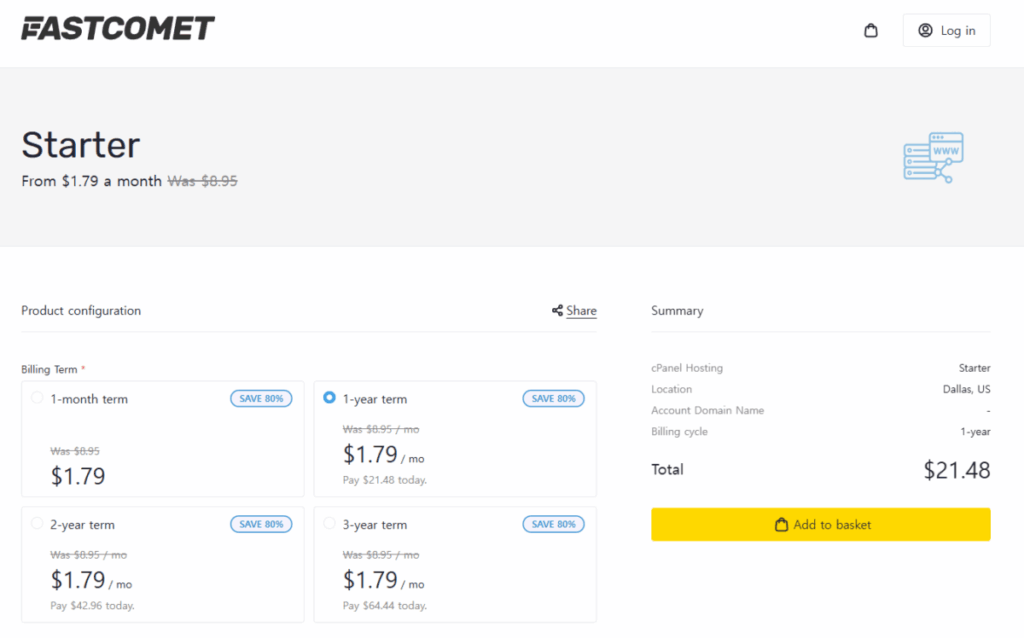The height and width of the screenshot is (638, 1024).
Task: Click the Total price $21.48
Action: [956, 469]
